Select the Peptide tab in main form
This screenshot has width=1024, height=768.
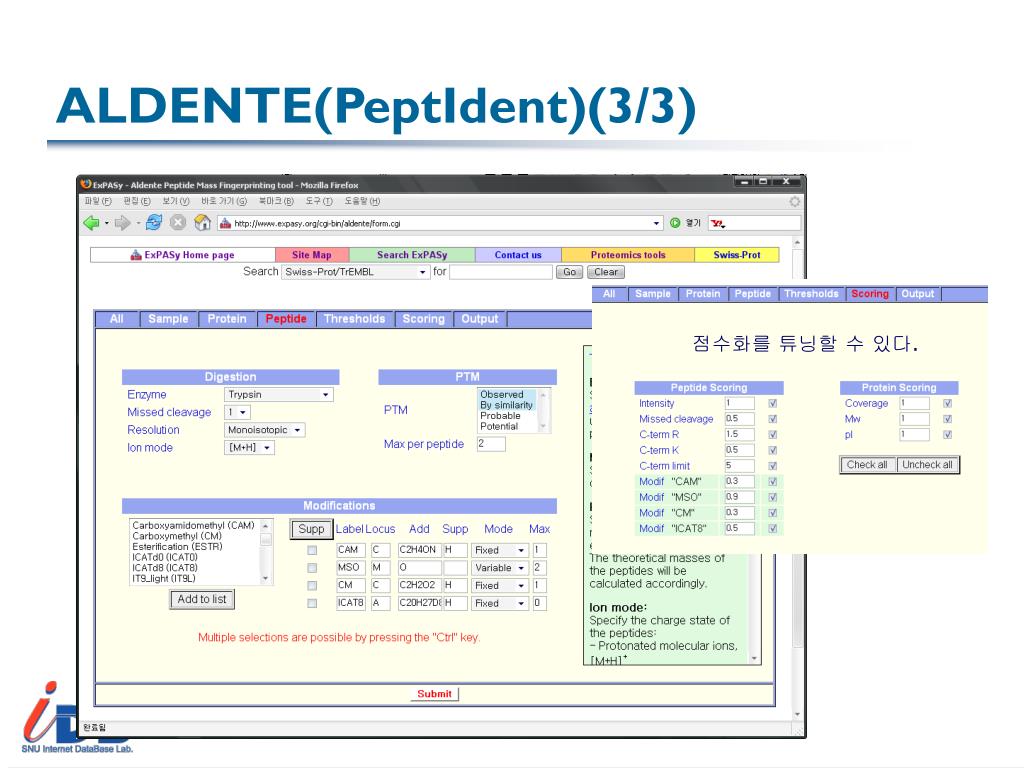[286, 319]
